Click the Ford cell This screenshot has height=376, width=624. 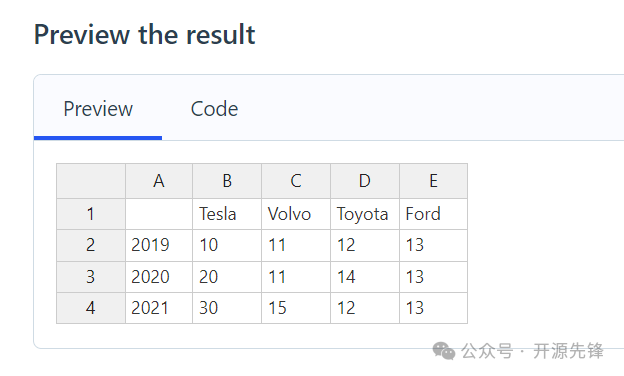click(x=433, y=214)
